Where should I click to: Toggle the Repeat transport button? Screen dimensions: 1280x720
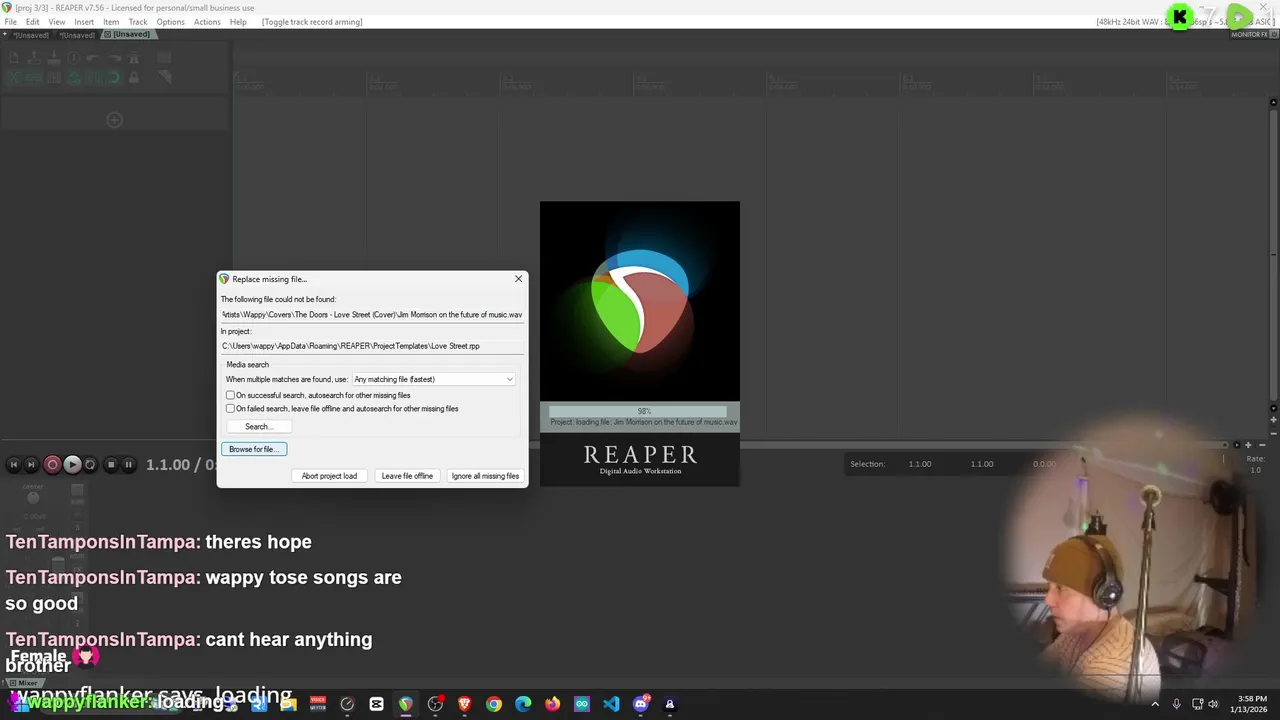click(90, 464)
